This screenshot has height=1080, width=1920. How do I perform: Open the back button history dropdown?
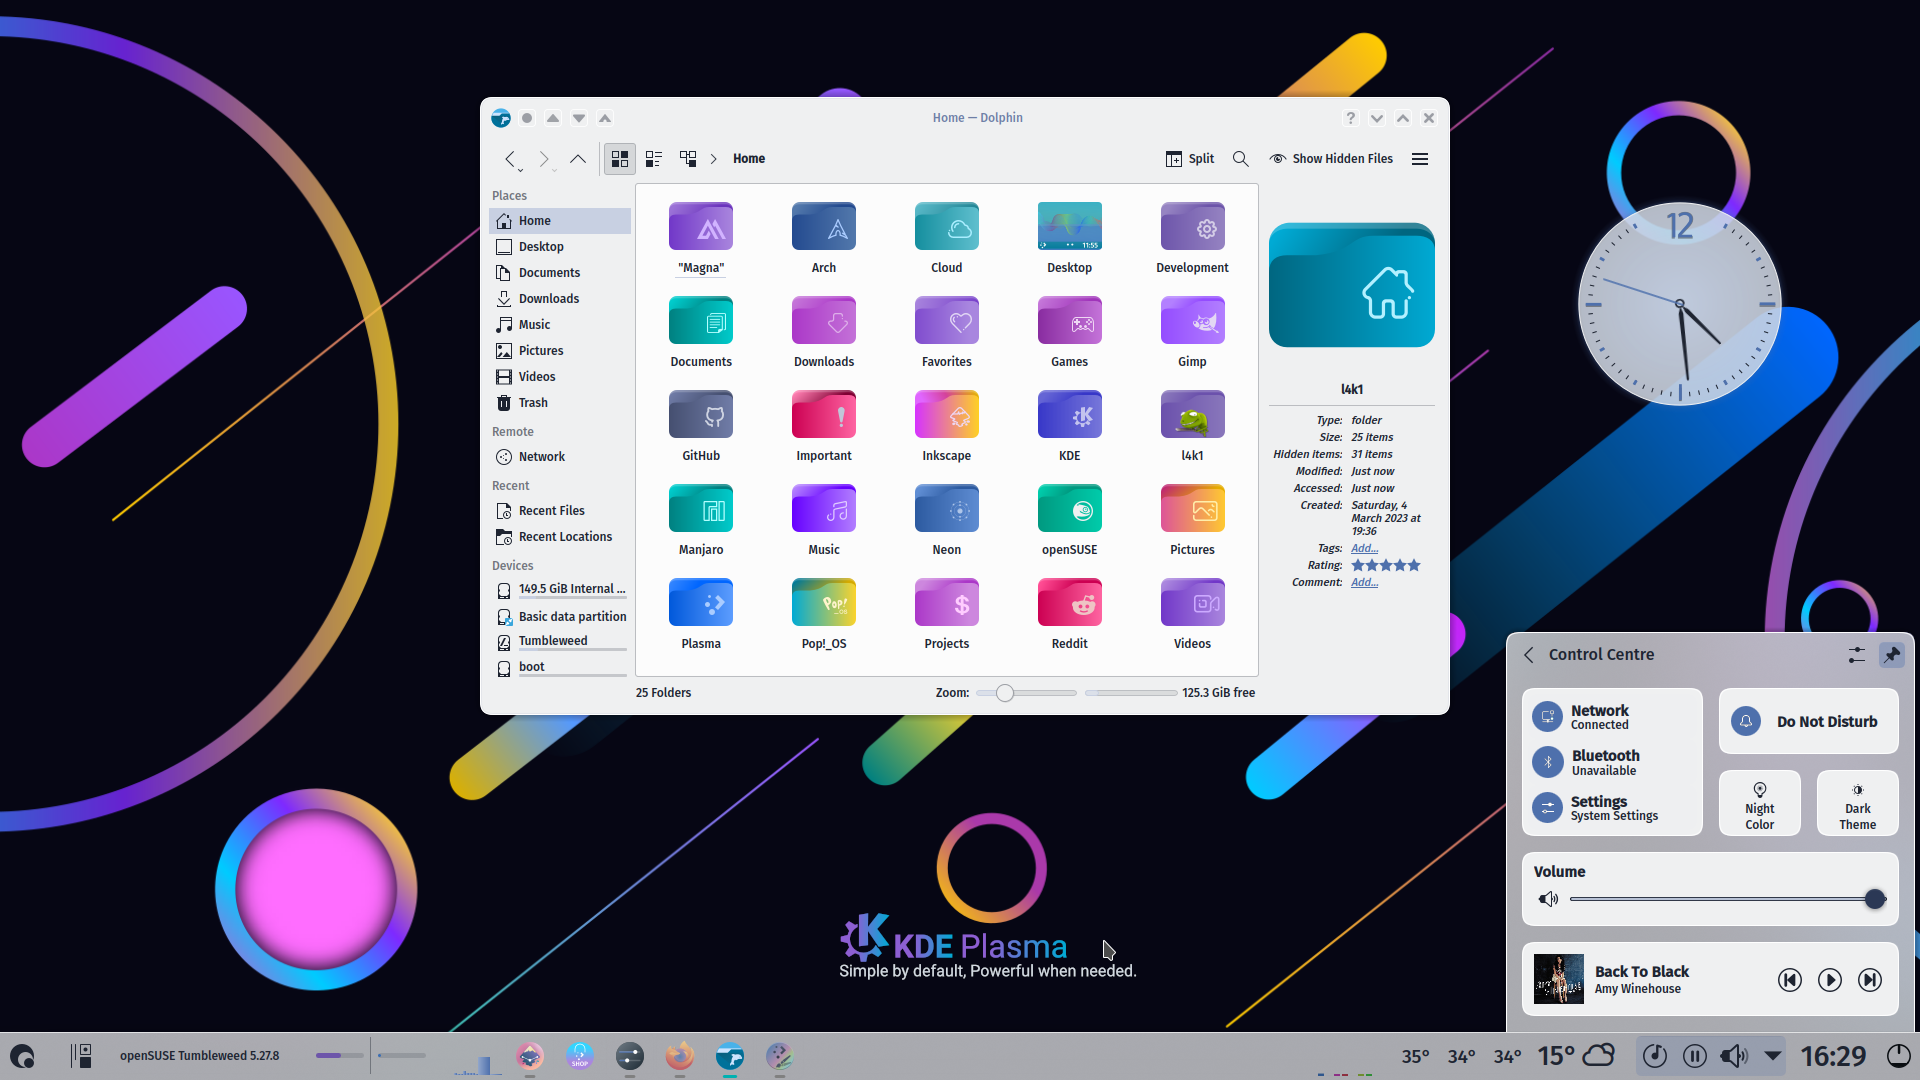520,170
